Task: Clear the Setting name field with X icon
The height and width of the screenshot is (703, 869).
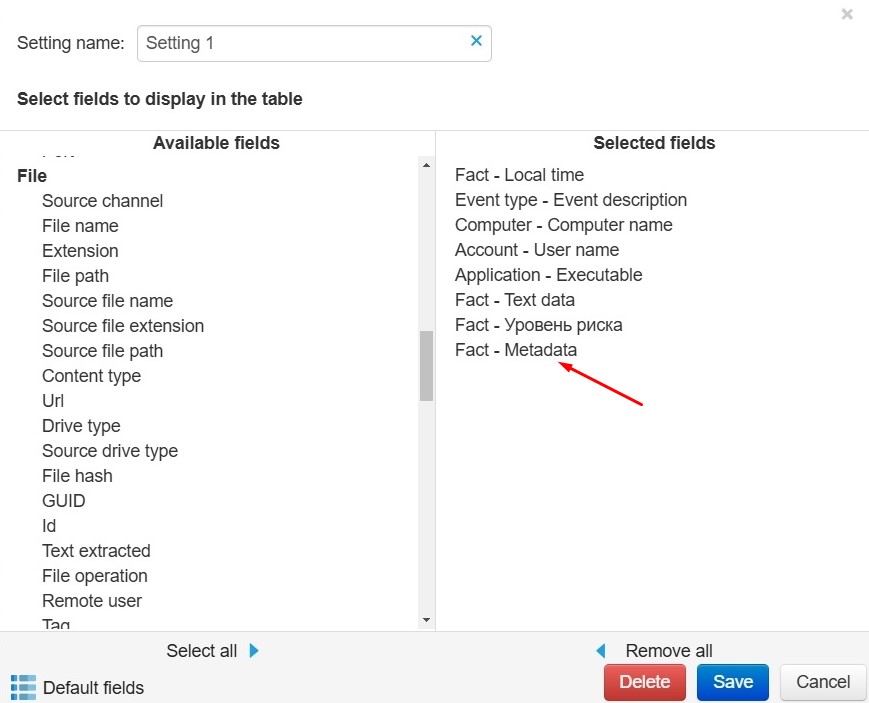Action: pyautogui.click(x=476, y=41)
